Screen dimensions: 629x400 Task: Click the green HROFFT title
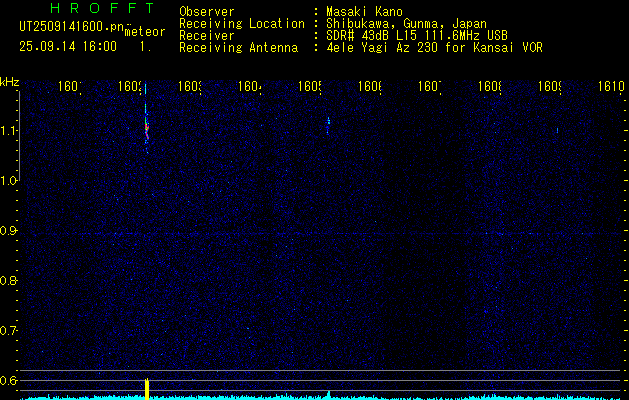click(x=102, y=8)
